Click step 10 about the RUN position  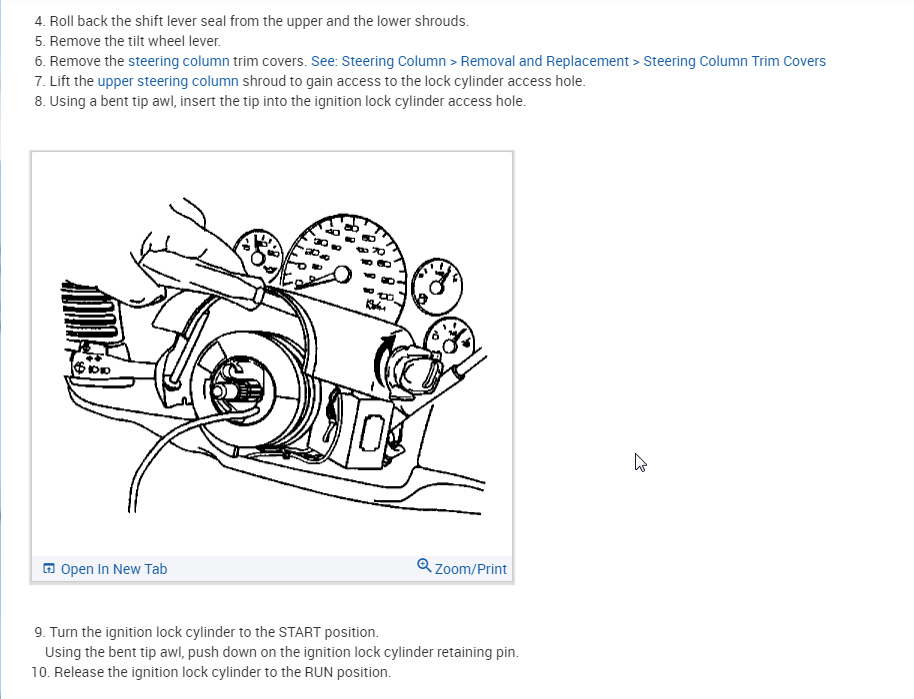211,672
